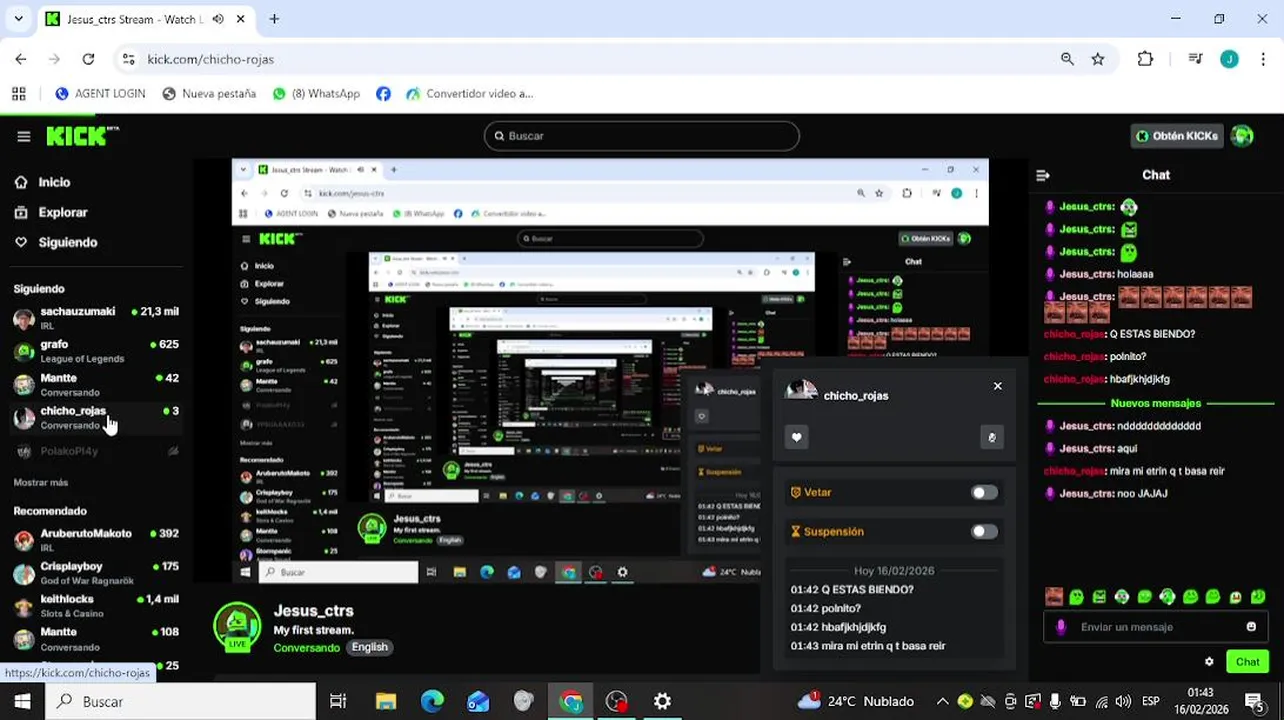Screen dimensions: 1284x720
Task: Open the Kick hamburger menu
Action: click(23, 136)
